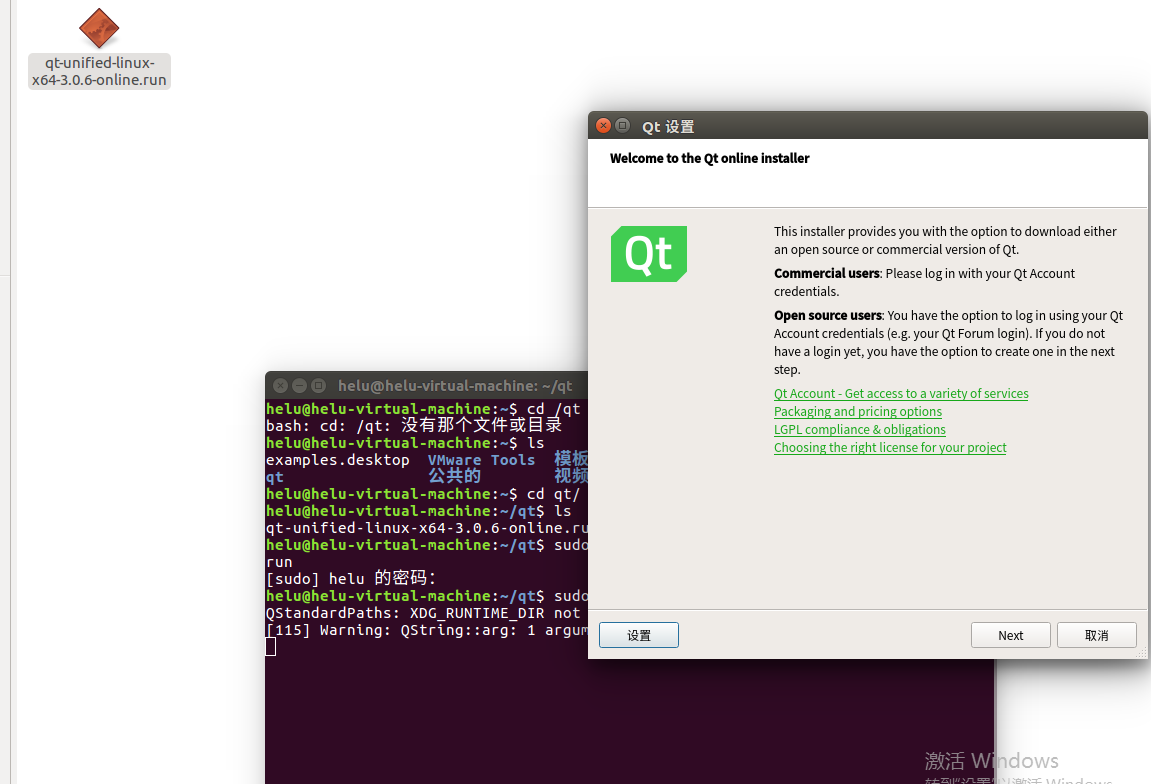Click the 'bash: cd: /qt' error line
The image size is (1151, 784).
click(x=414, y=426)
